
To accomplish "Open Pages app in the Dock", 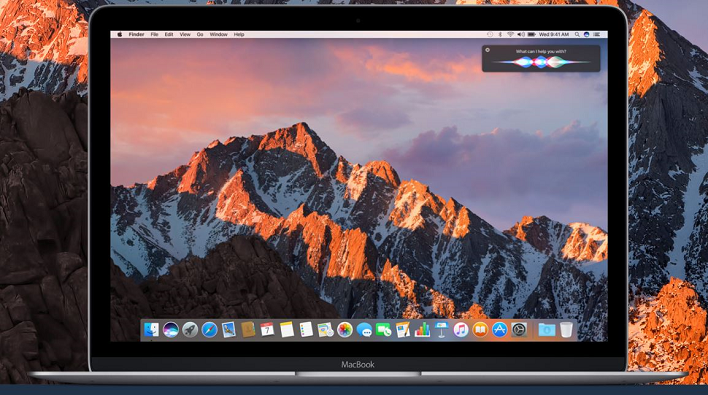I will pyautogui.click(x=403, y=330).
